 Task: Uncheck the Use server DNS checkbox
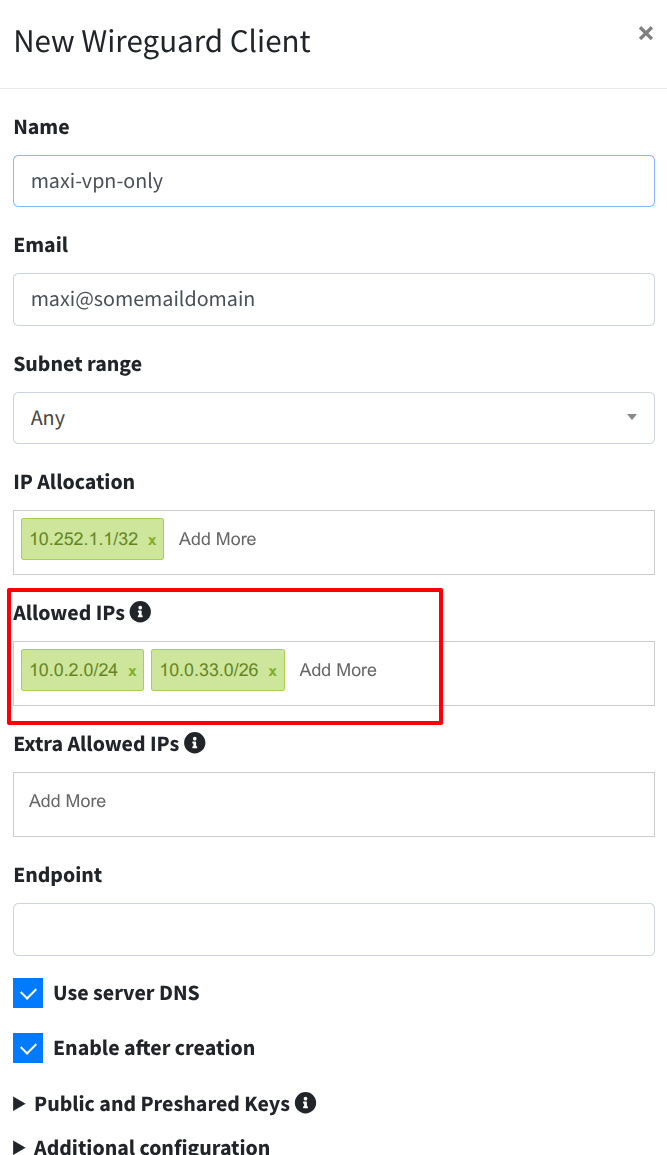(x=29, y=993)
